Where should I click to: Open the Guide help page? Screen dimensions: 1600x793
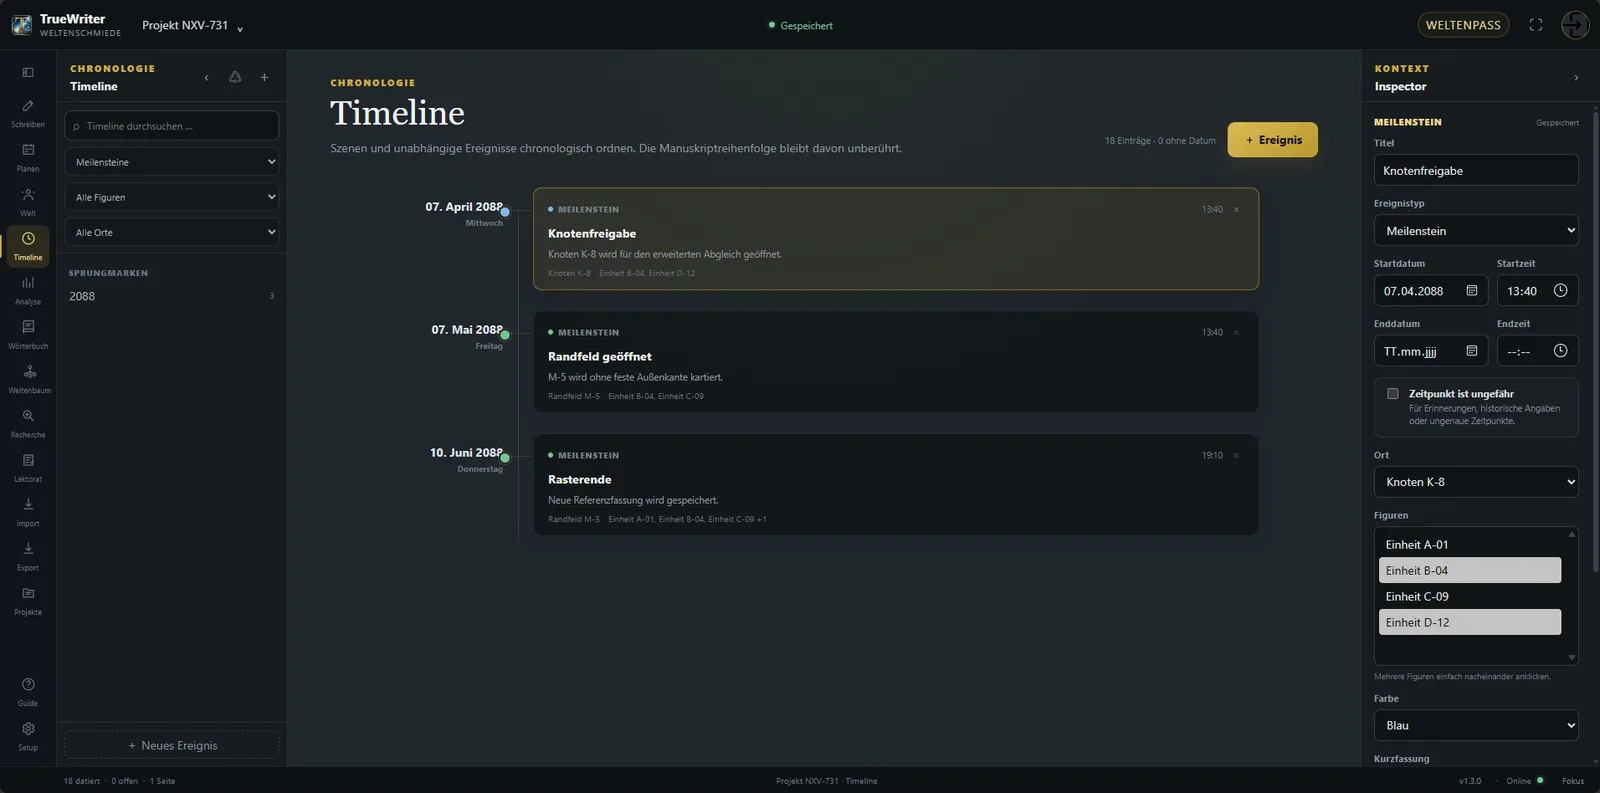point(28,691)
